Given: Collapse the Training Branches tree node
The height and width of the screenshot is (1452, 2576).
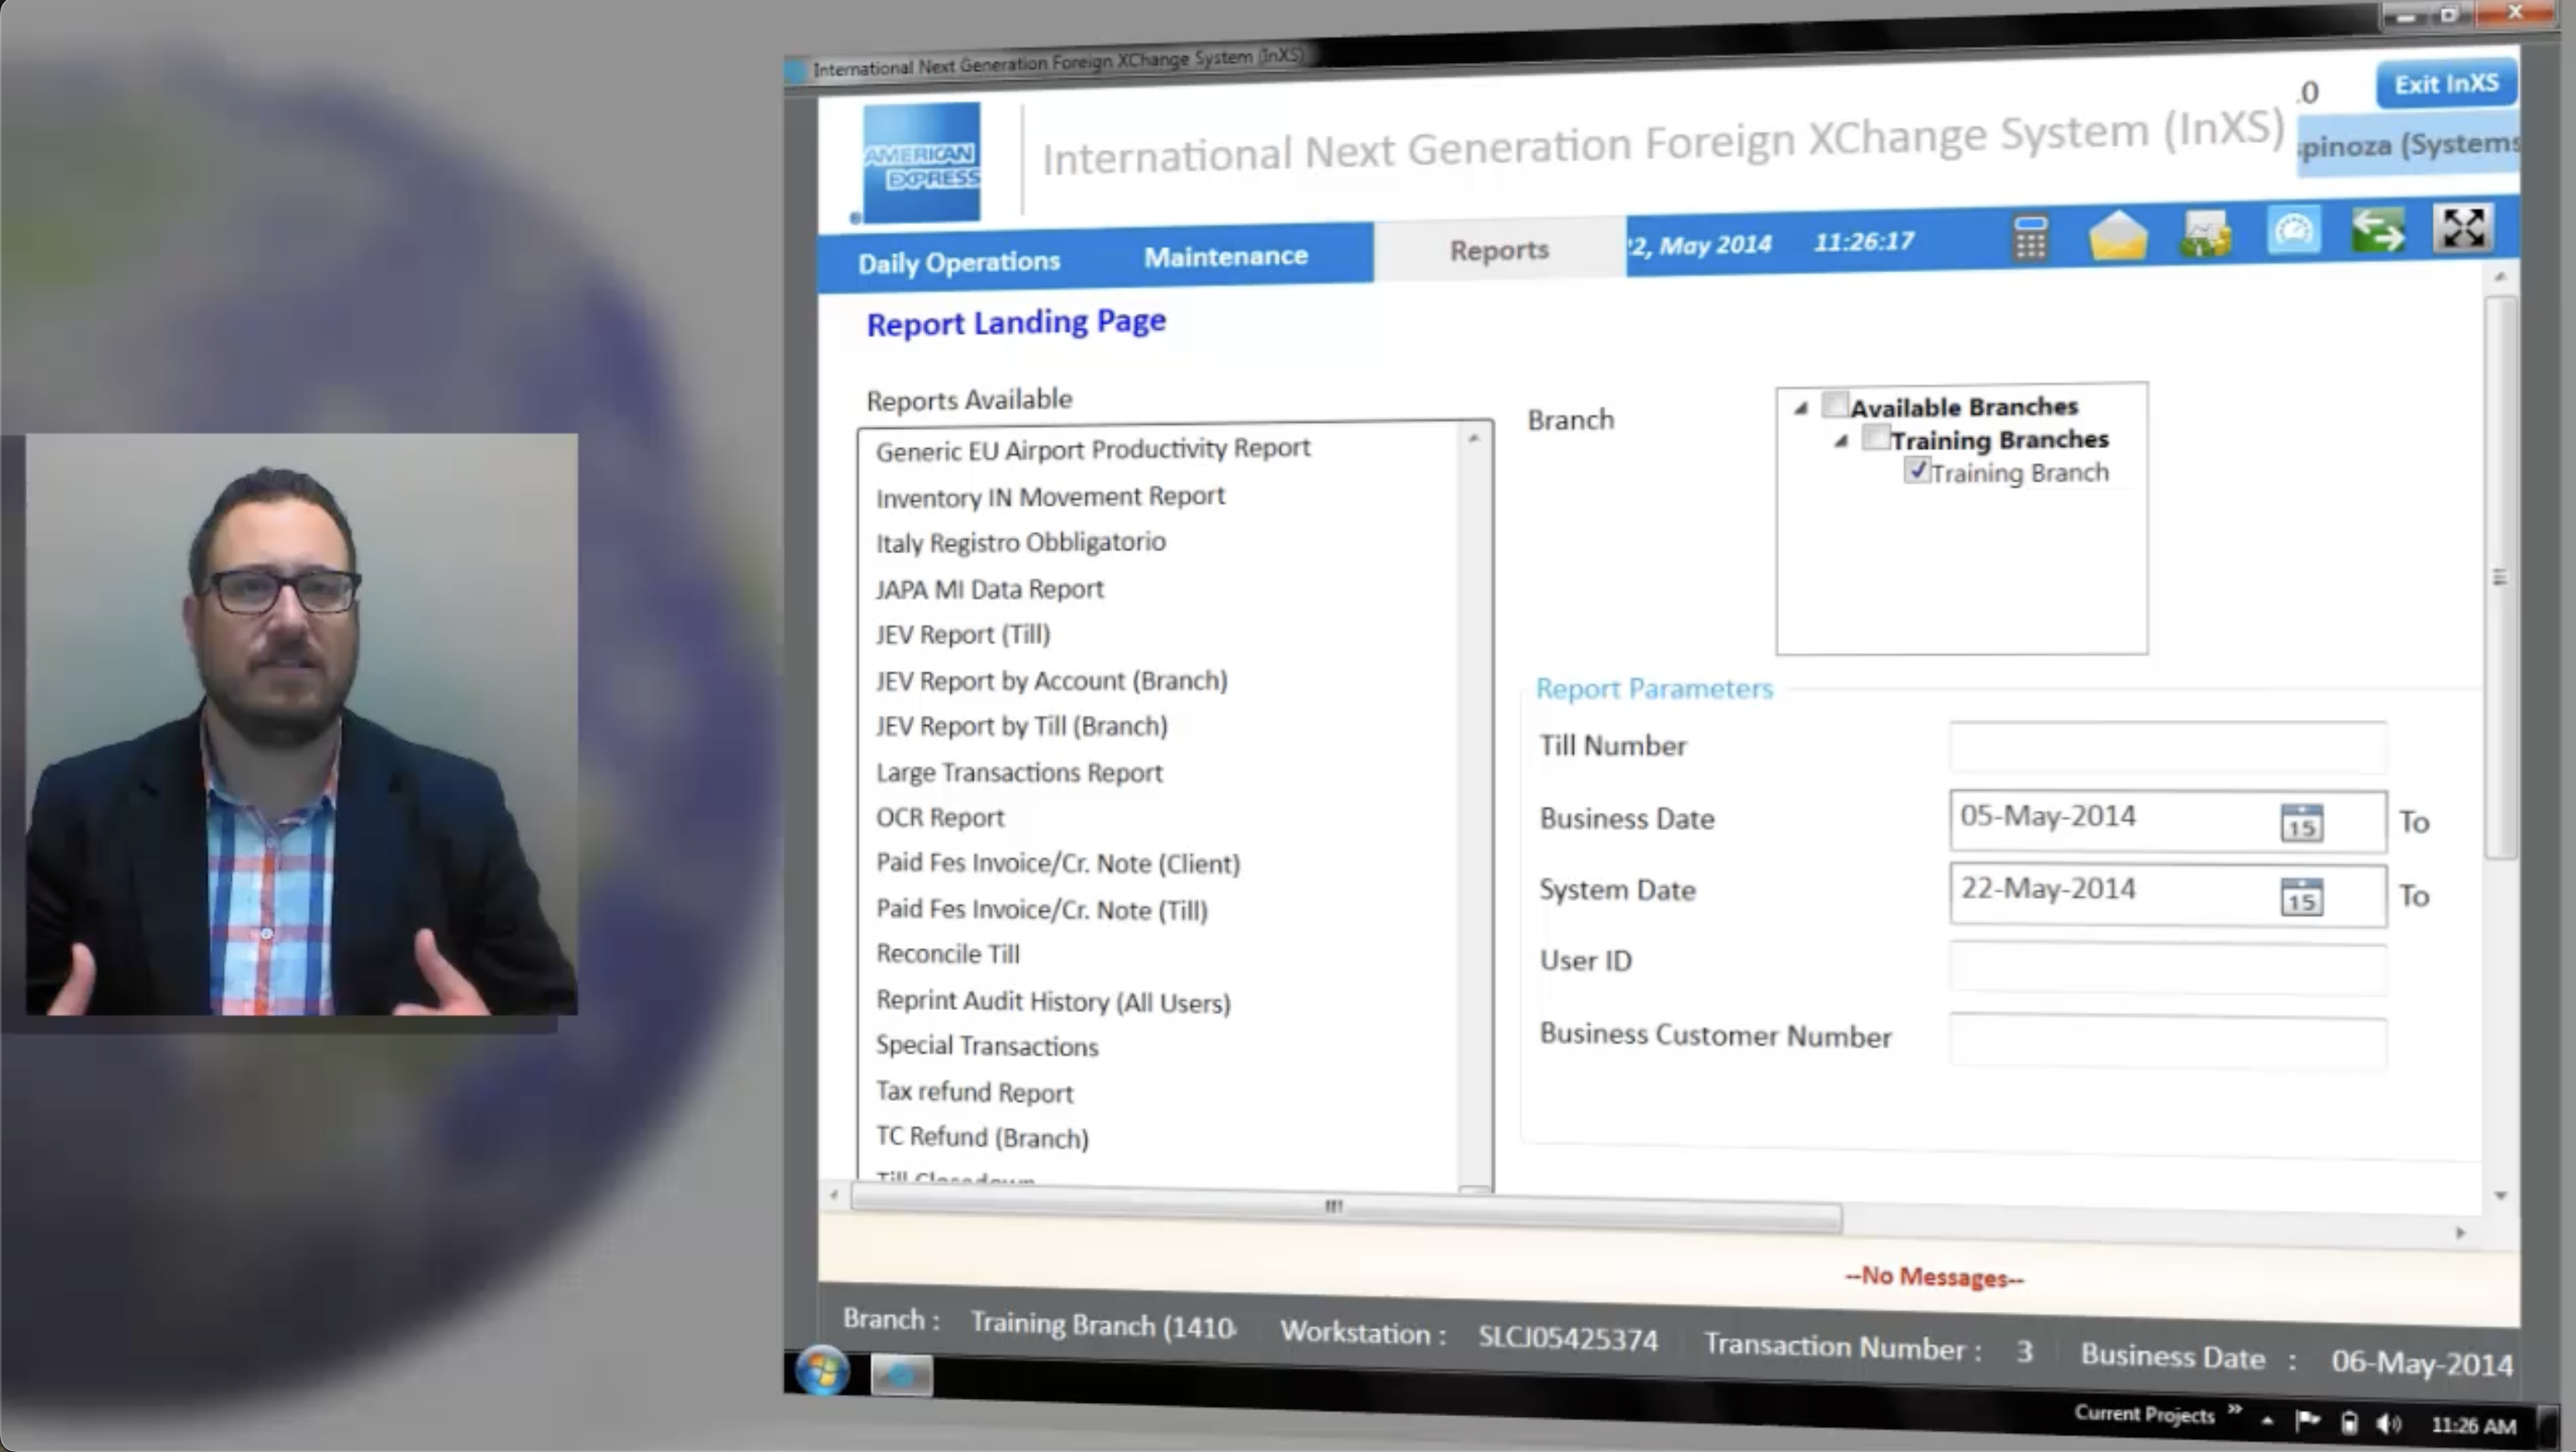Looking at the screenshot, I should coord(1841,441).
